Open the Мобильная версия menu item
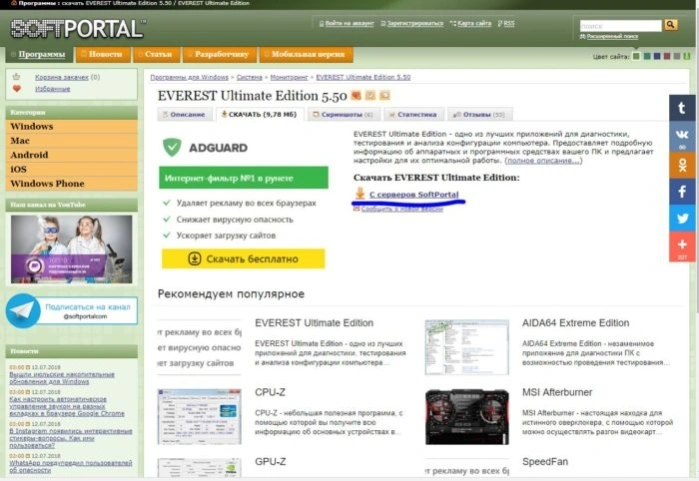This screenshot has height=481, width=699. click(x=306, y=54)
